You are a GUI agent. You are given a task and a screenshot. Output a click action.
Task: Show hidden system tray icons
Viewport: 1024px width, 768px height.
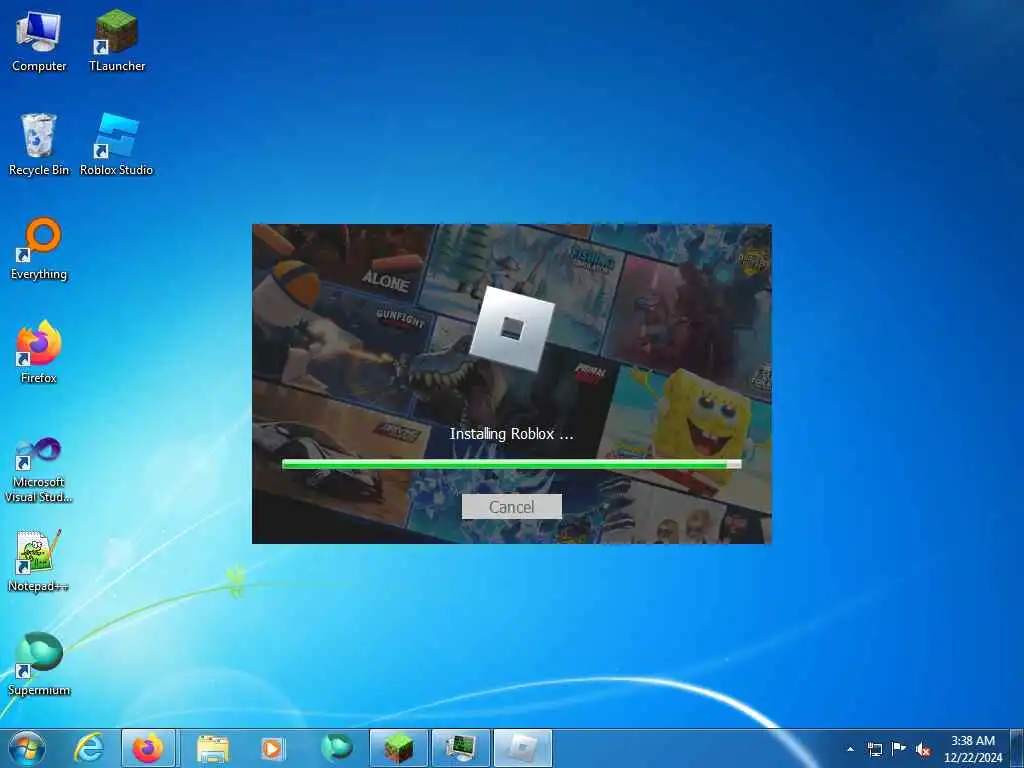tap(850, 749)
